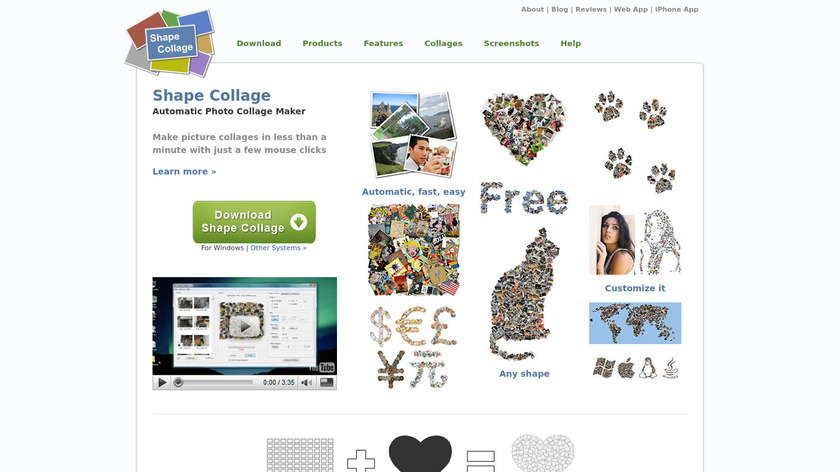Click the Apple logo collage icon
Image resolution: width=840 pixels, height=472 pixels.
pyautogui.click(x=626, y=369)
